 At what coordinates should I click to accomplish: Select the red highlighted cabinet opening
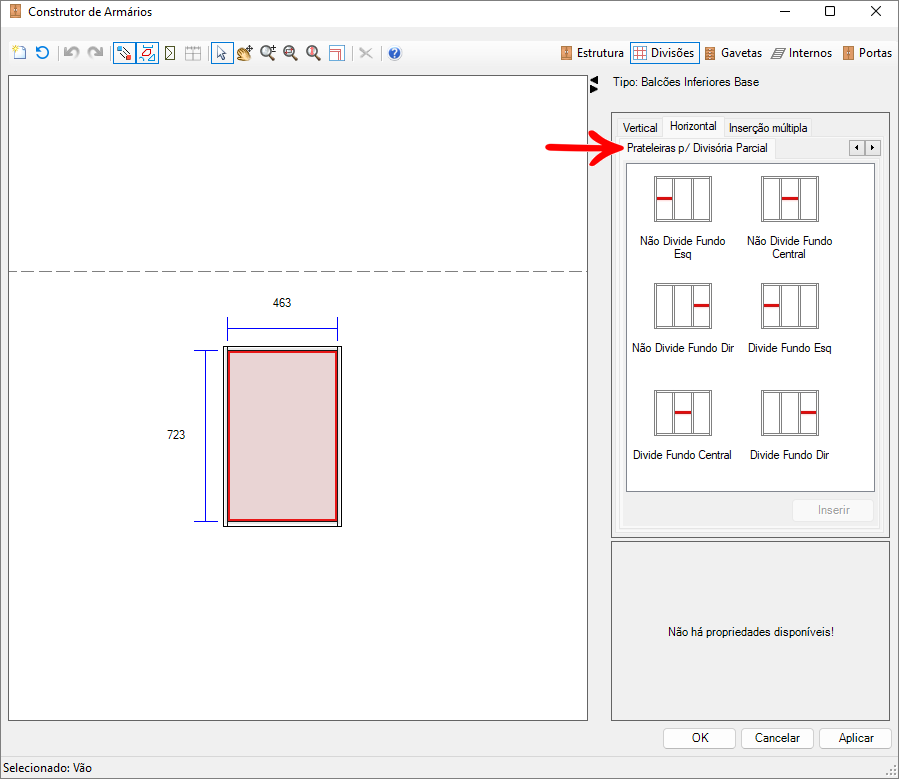[282, 437]
